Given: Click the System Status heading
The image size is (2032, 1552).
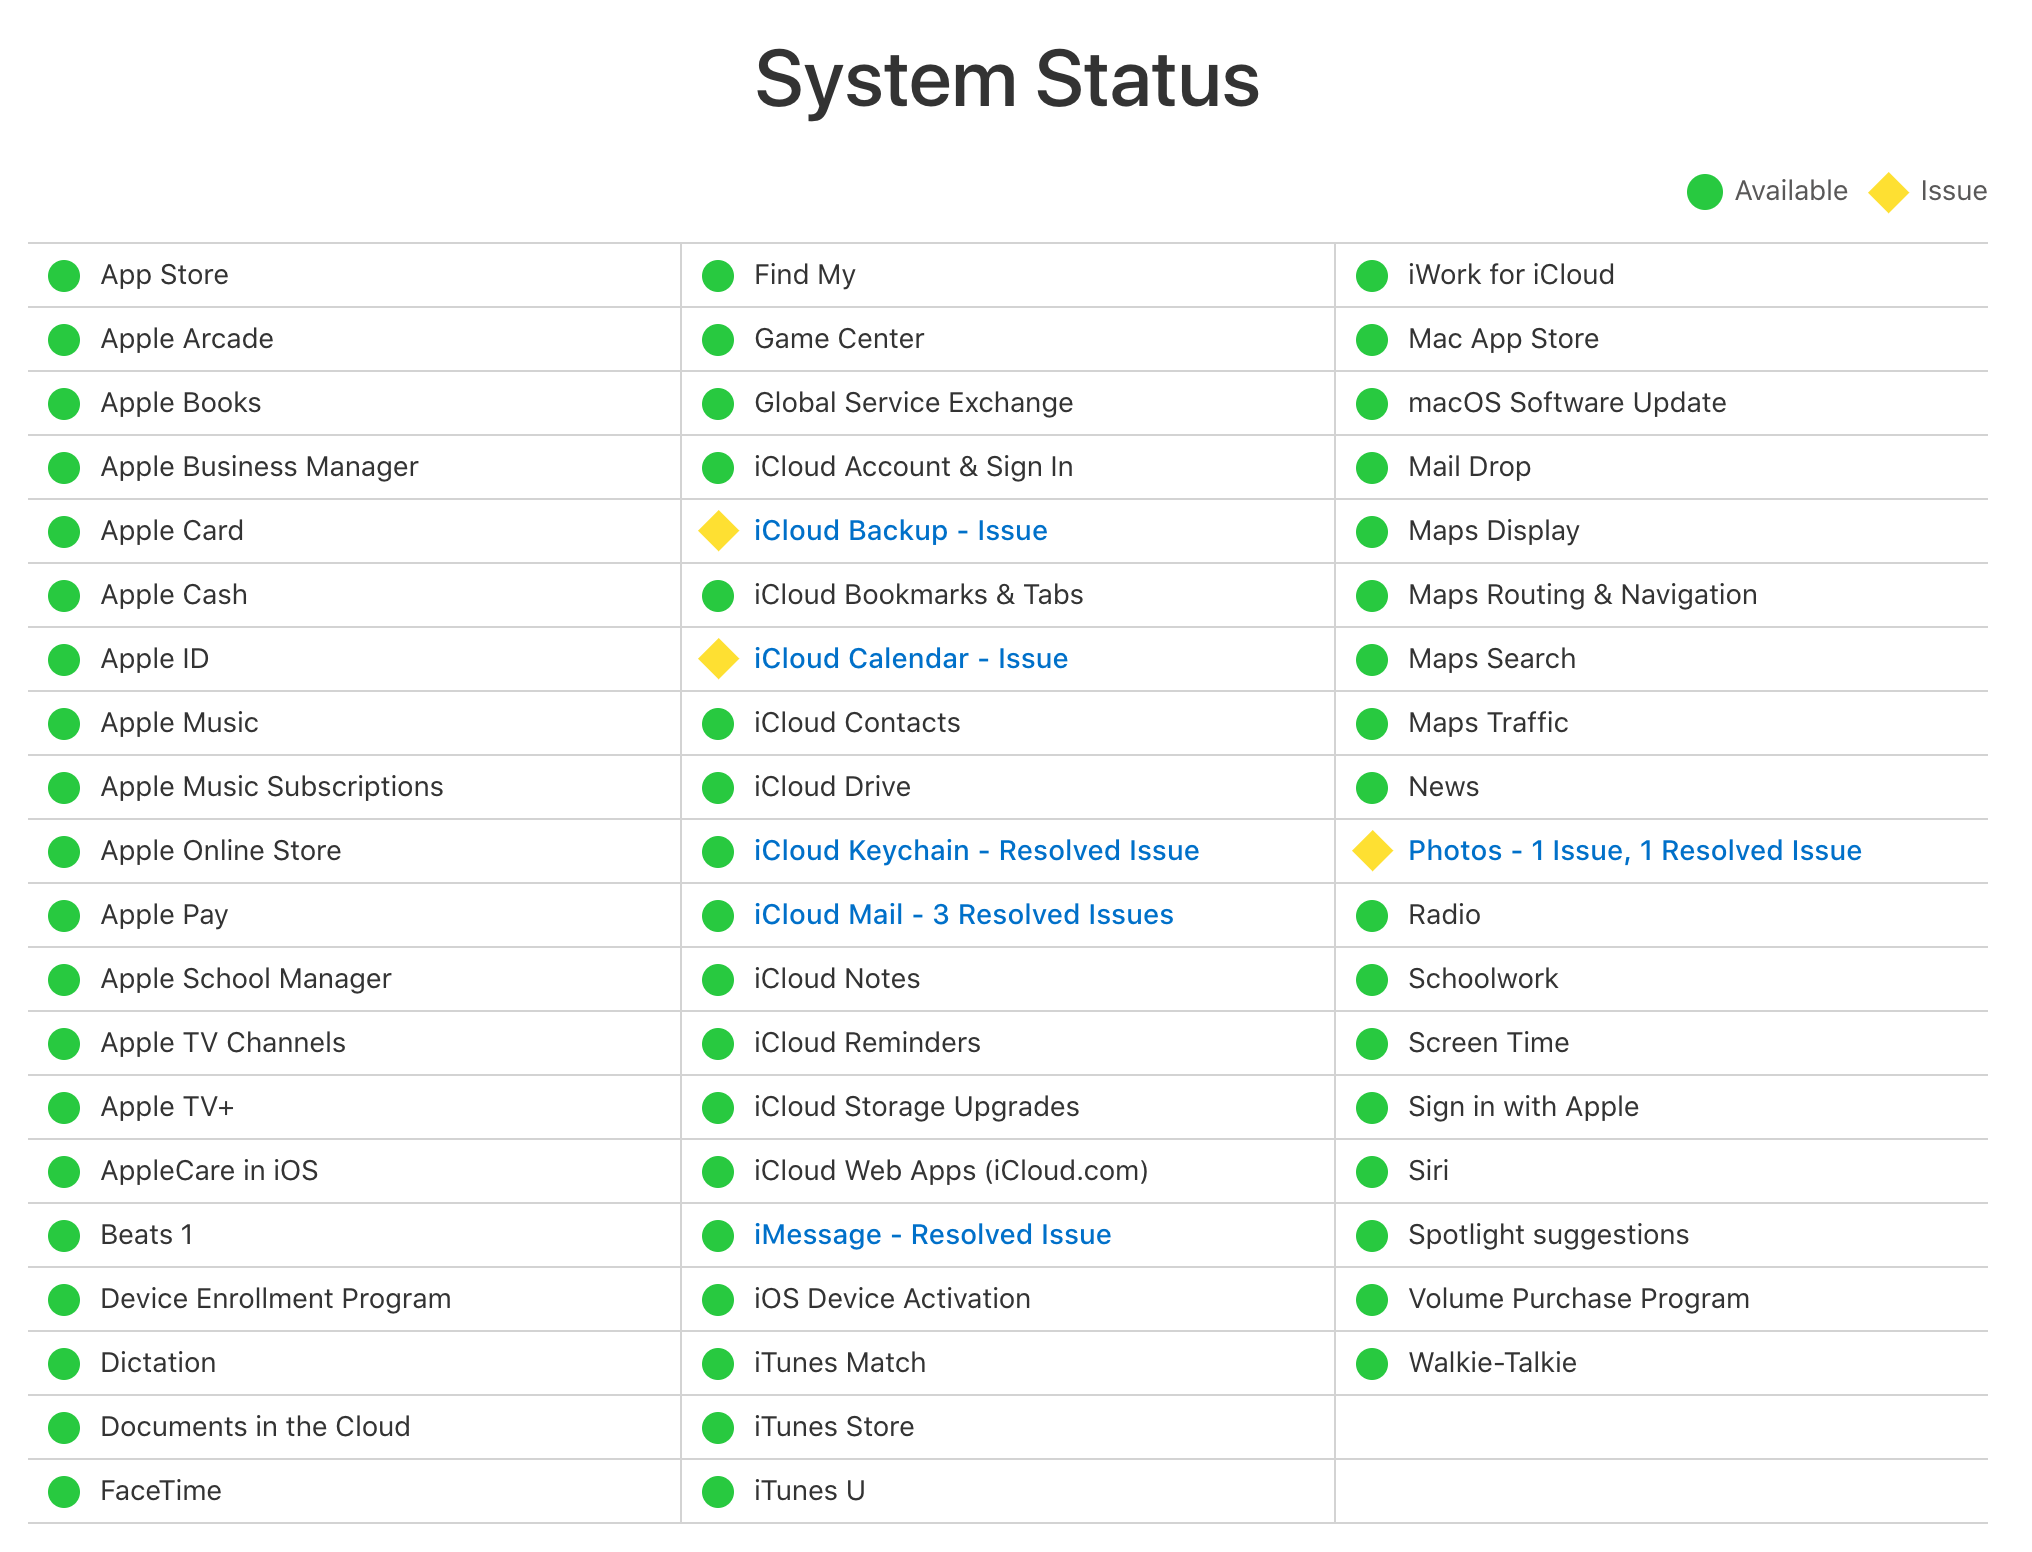Looking at the screenshot, I should [x=1007, y=80].
